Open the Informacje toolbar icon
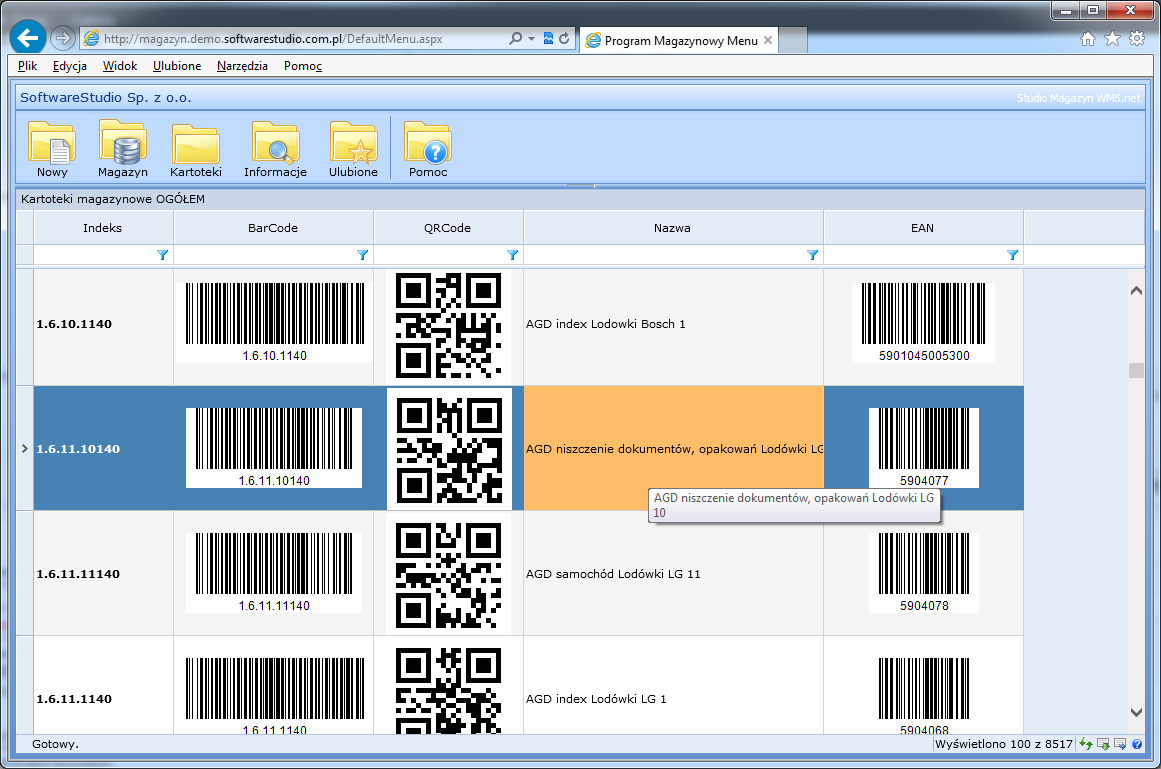Viewport: 1161px width, 769px height. pos(275,149)
